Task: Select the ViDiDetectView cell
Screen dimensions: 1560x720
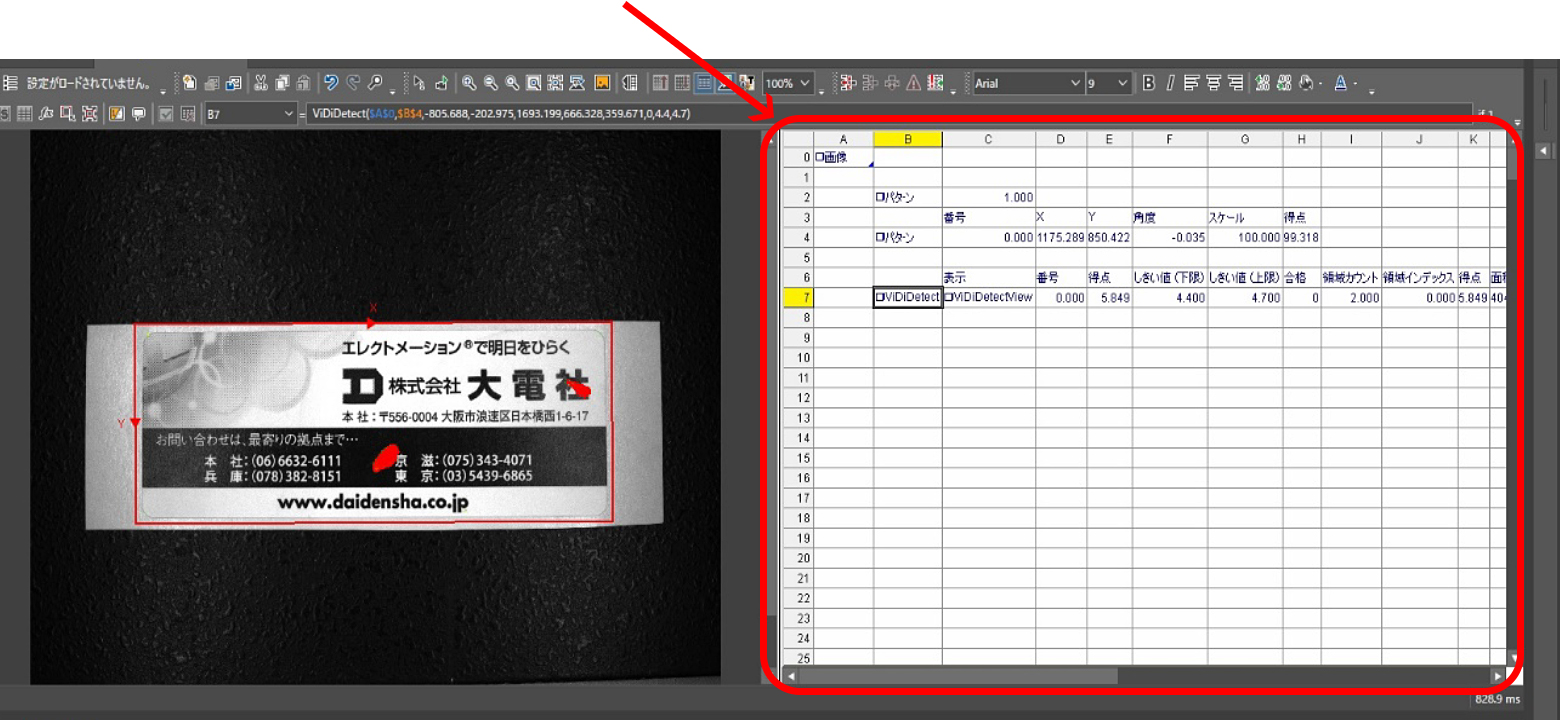Action: pyautogui.click(x=988, y=297)
